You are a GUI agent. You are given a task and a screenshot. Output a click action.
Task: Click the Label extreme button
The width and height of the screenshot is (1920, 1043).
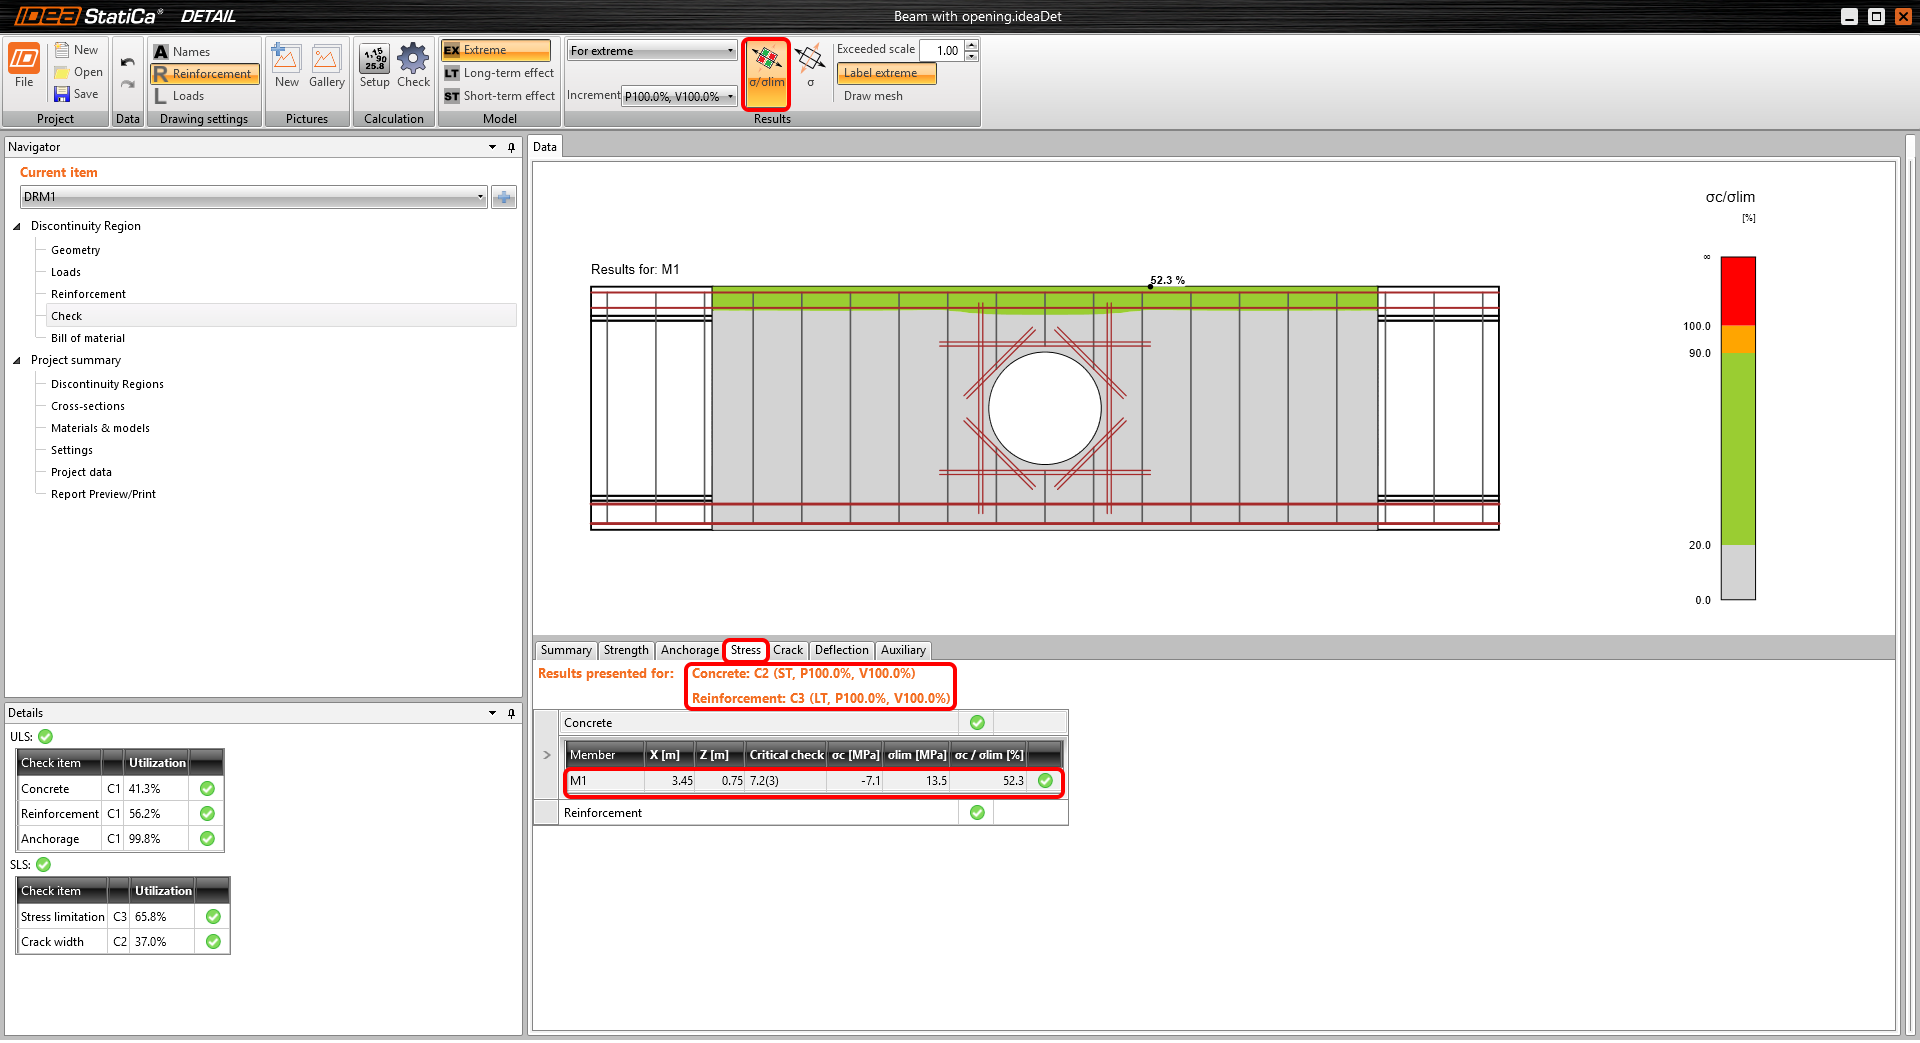pyautogui.click(x=884, y=73)
